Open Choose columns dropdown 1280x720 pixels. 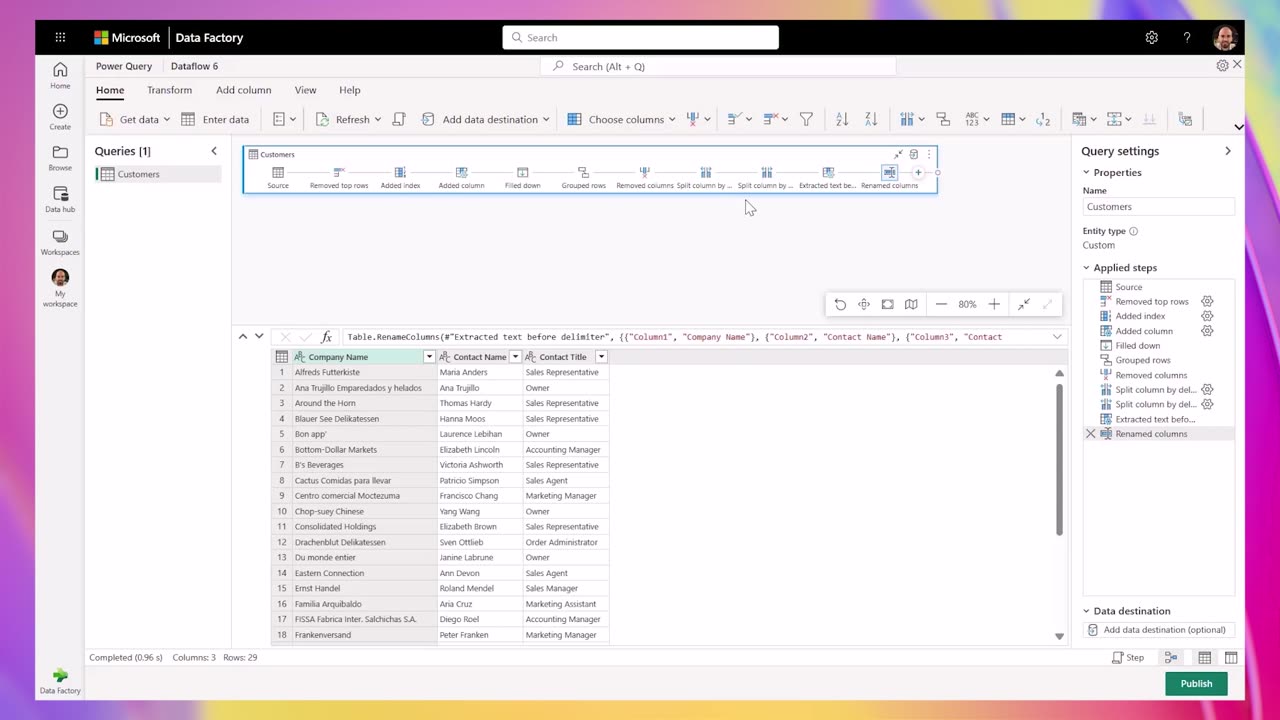(x=672, y=119)
